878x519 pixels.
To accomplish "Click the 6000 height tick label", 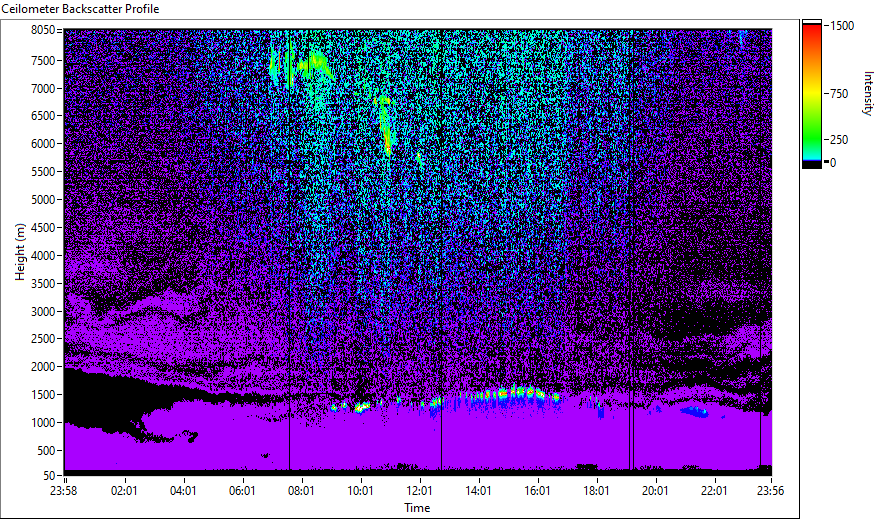I will coord(43,144).
